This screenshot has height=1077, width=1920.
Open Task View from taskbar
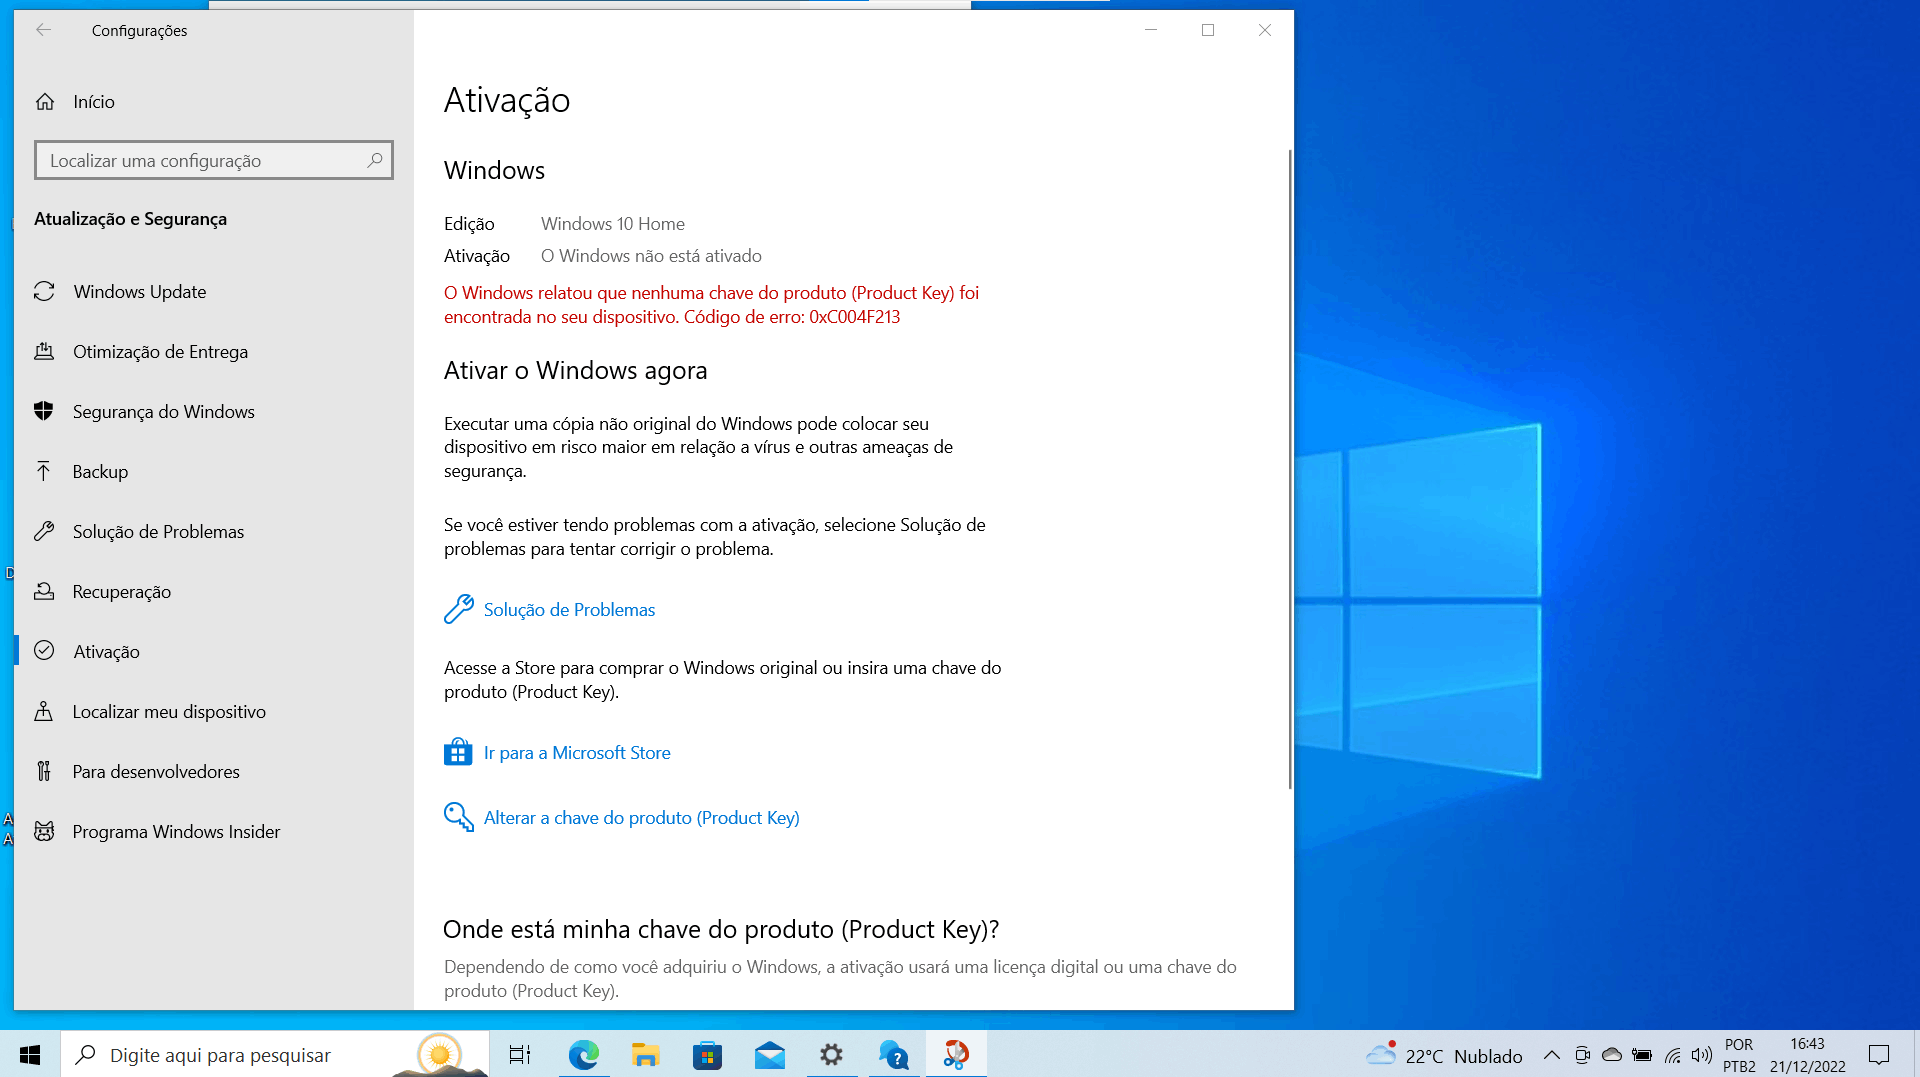click(520, 1055)
